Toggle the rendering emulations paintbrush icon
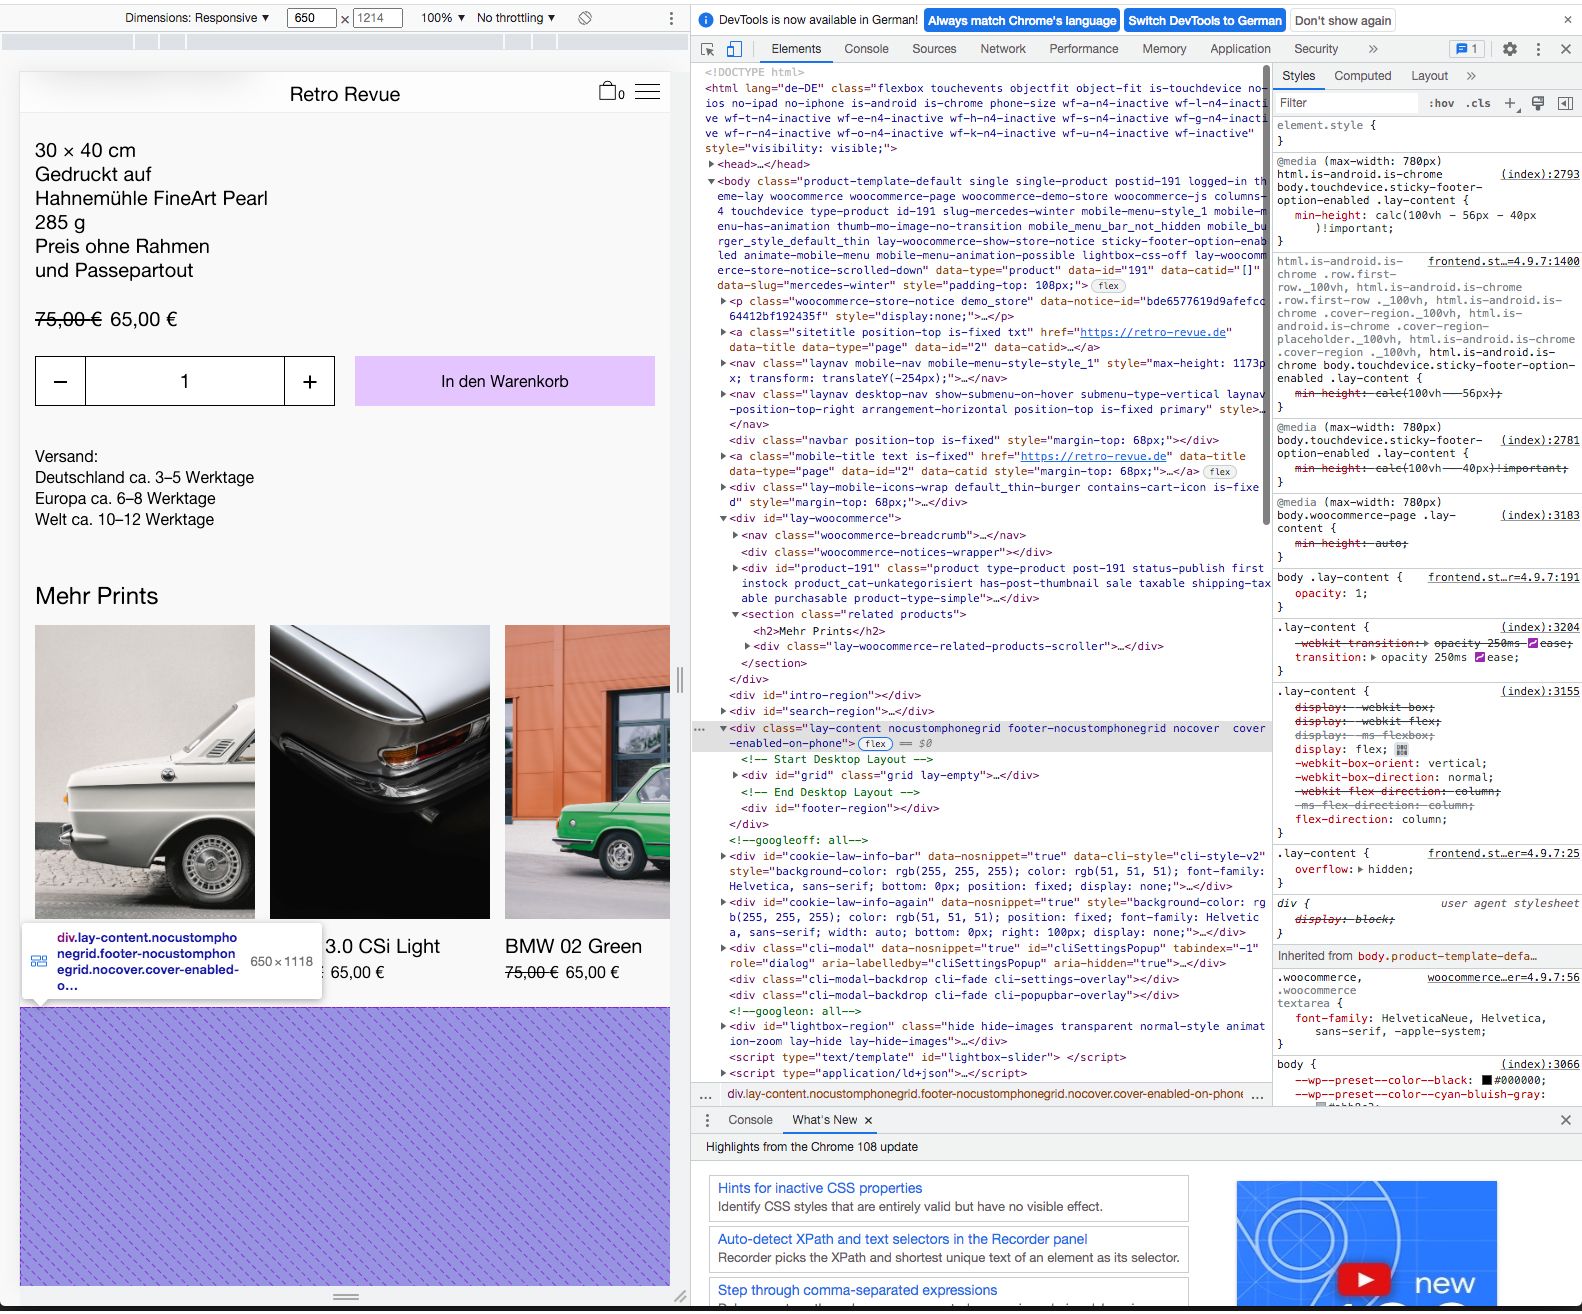 pos(1538,103)
